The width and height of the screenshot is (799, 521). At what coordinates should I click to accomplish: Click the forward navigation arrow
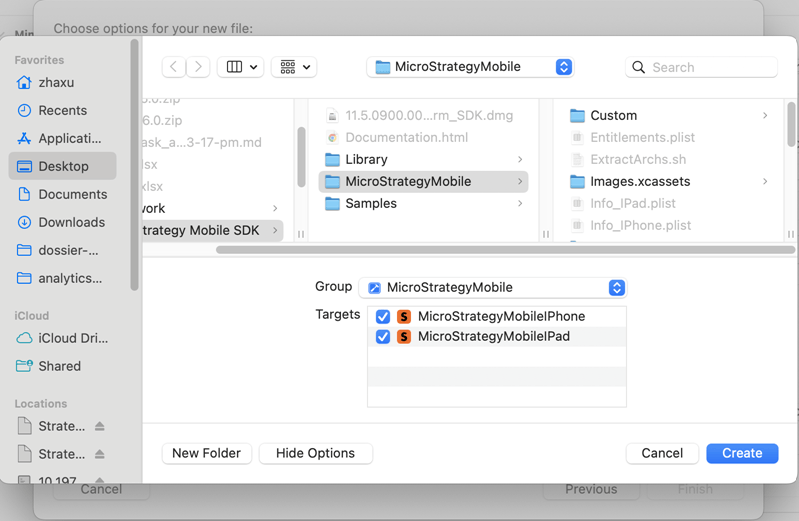click(198, 67)
